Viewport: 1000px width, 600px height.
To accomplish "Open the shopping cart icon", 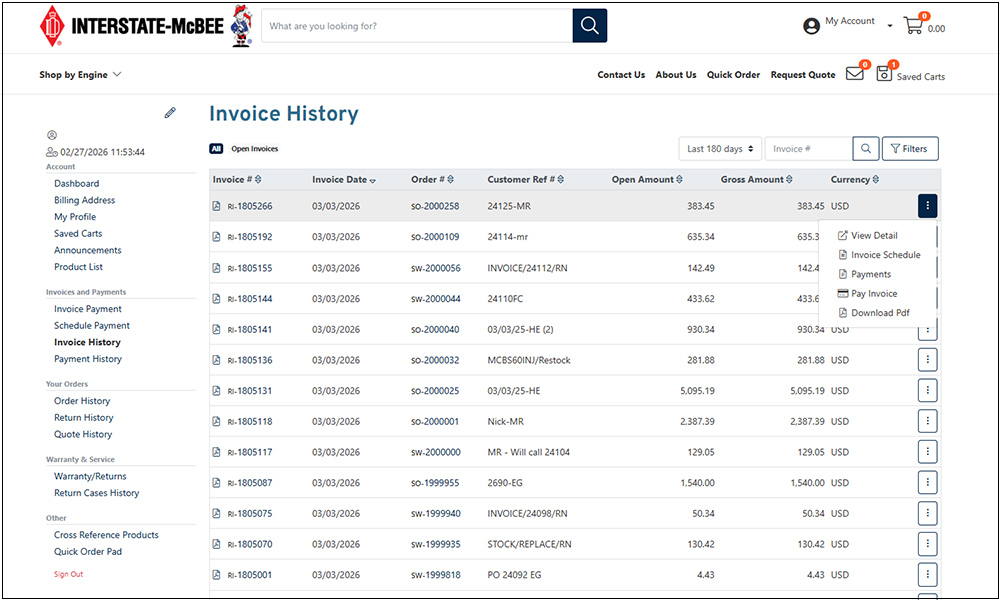I will coord(913,26).
